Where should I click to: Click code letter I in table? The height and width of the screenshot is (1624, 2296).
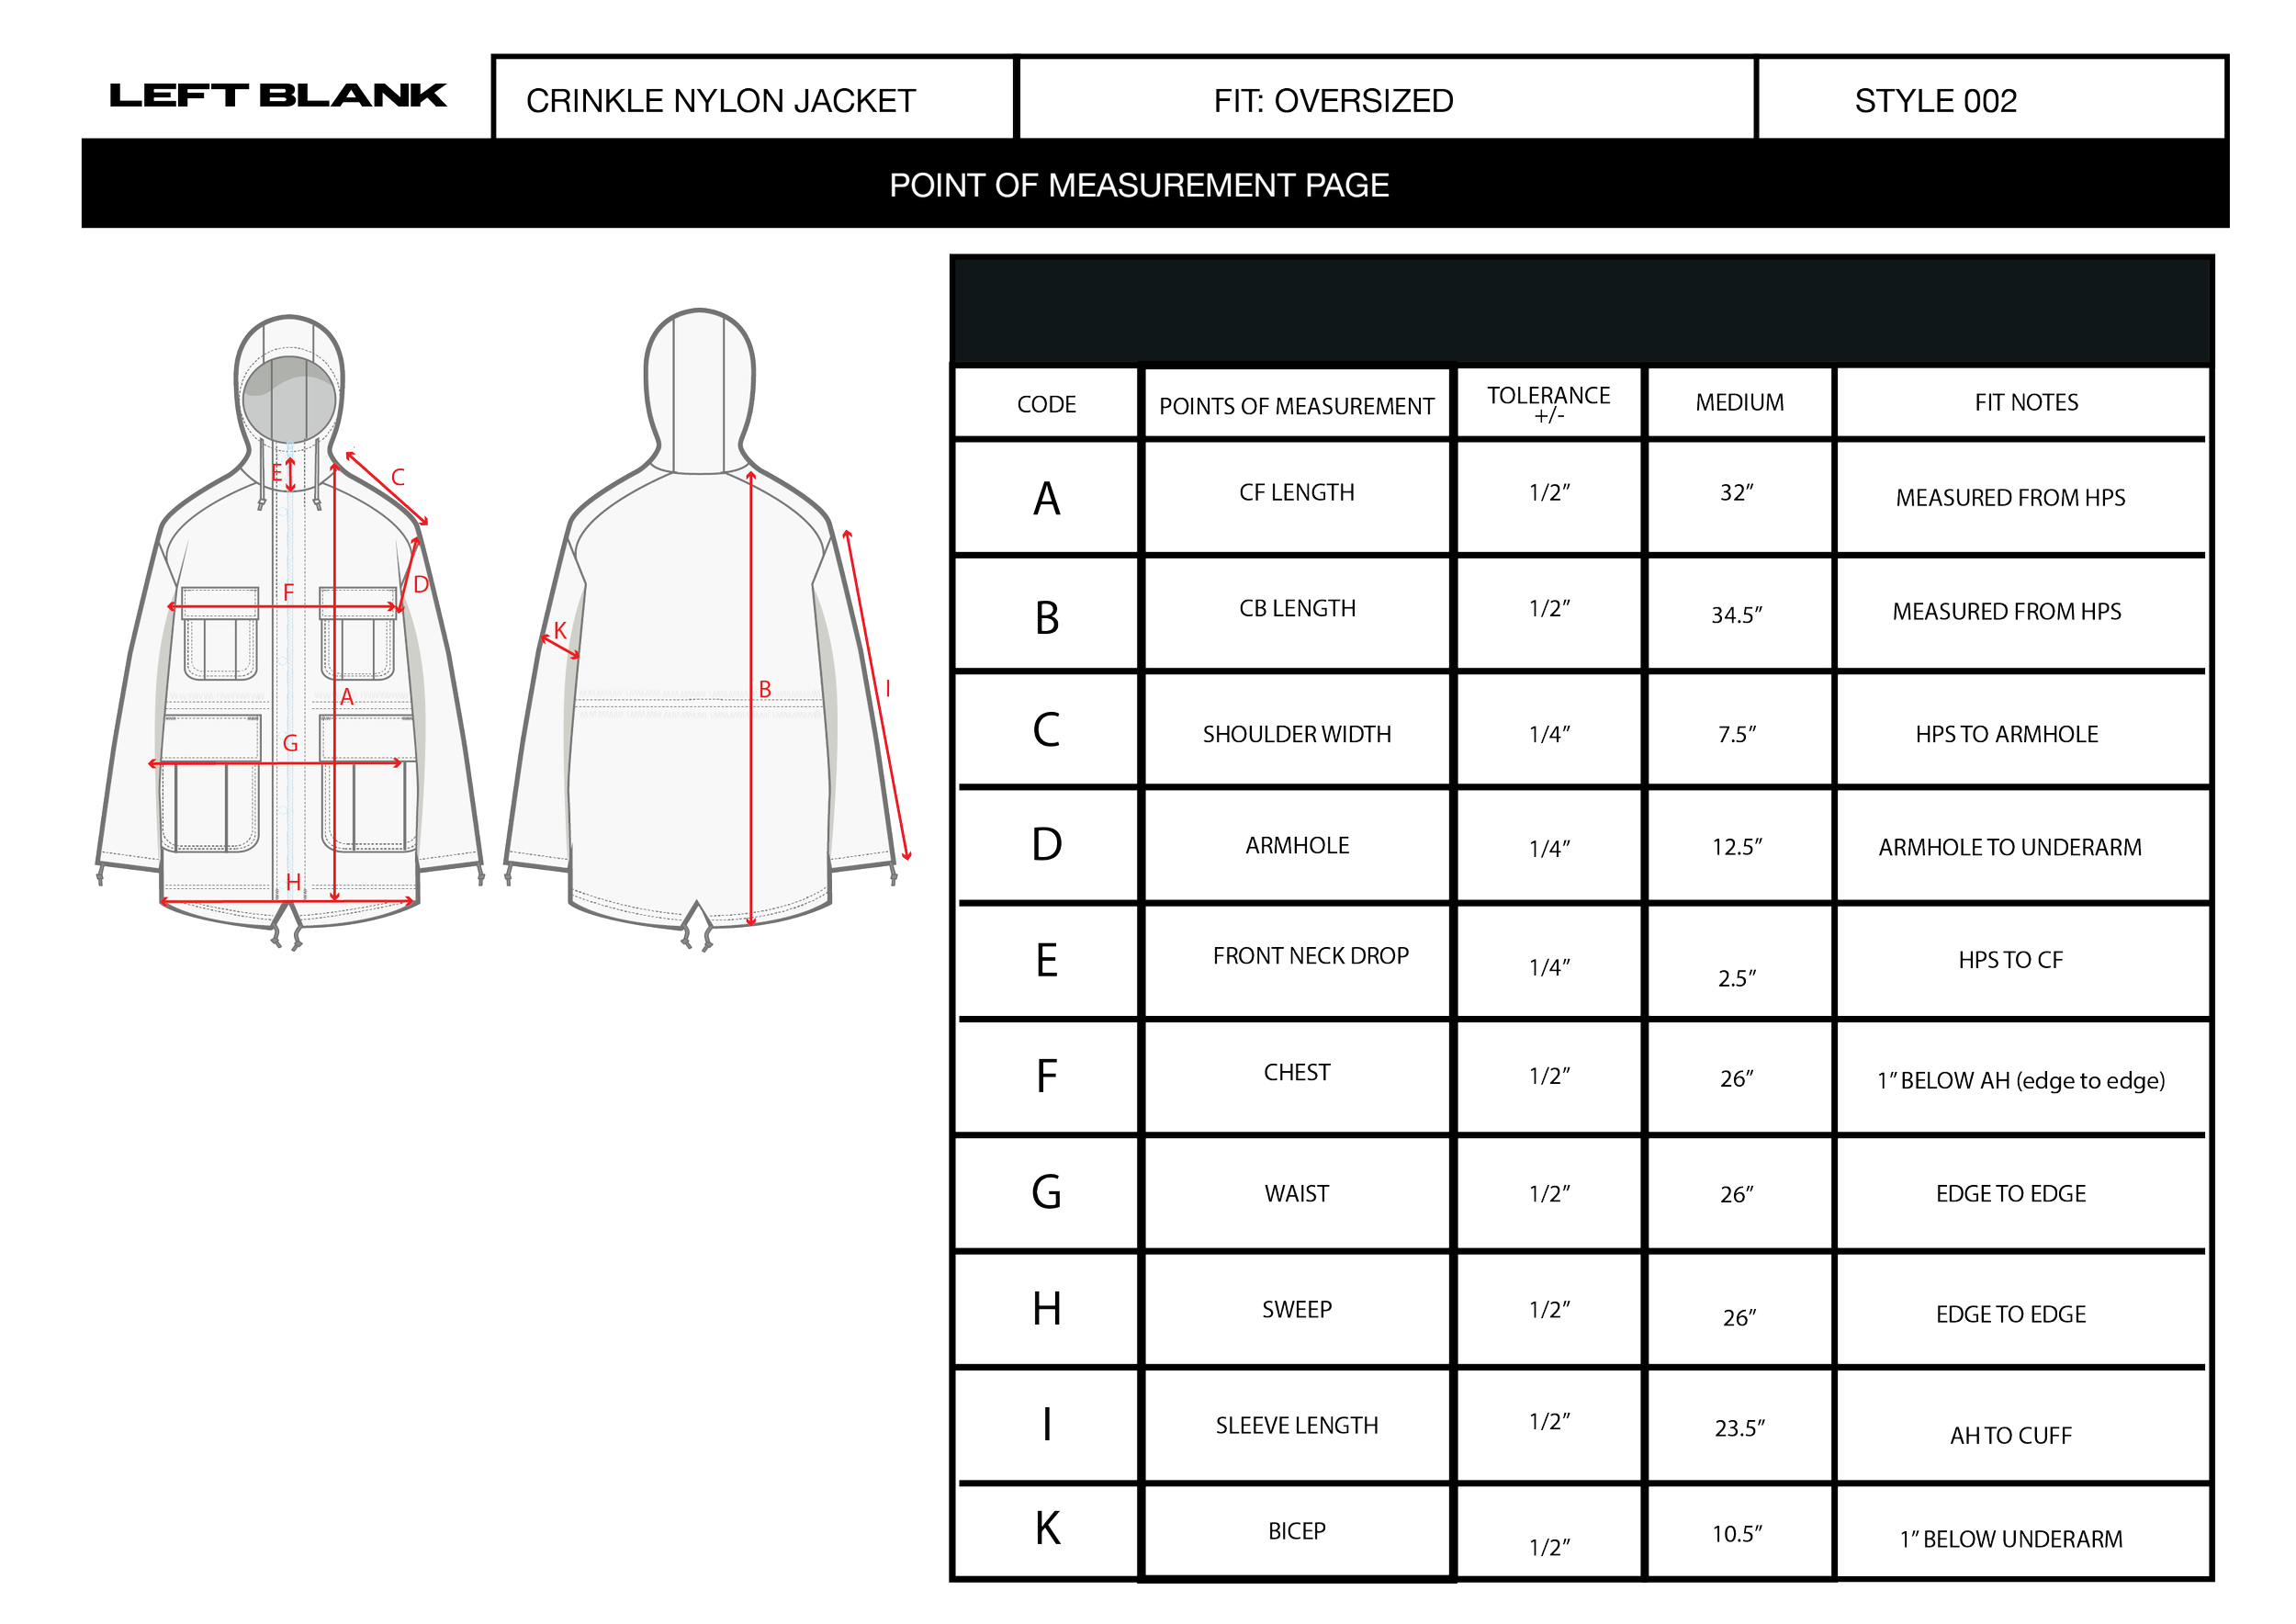[1047, 1423]
